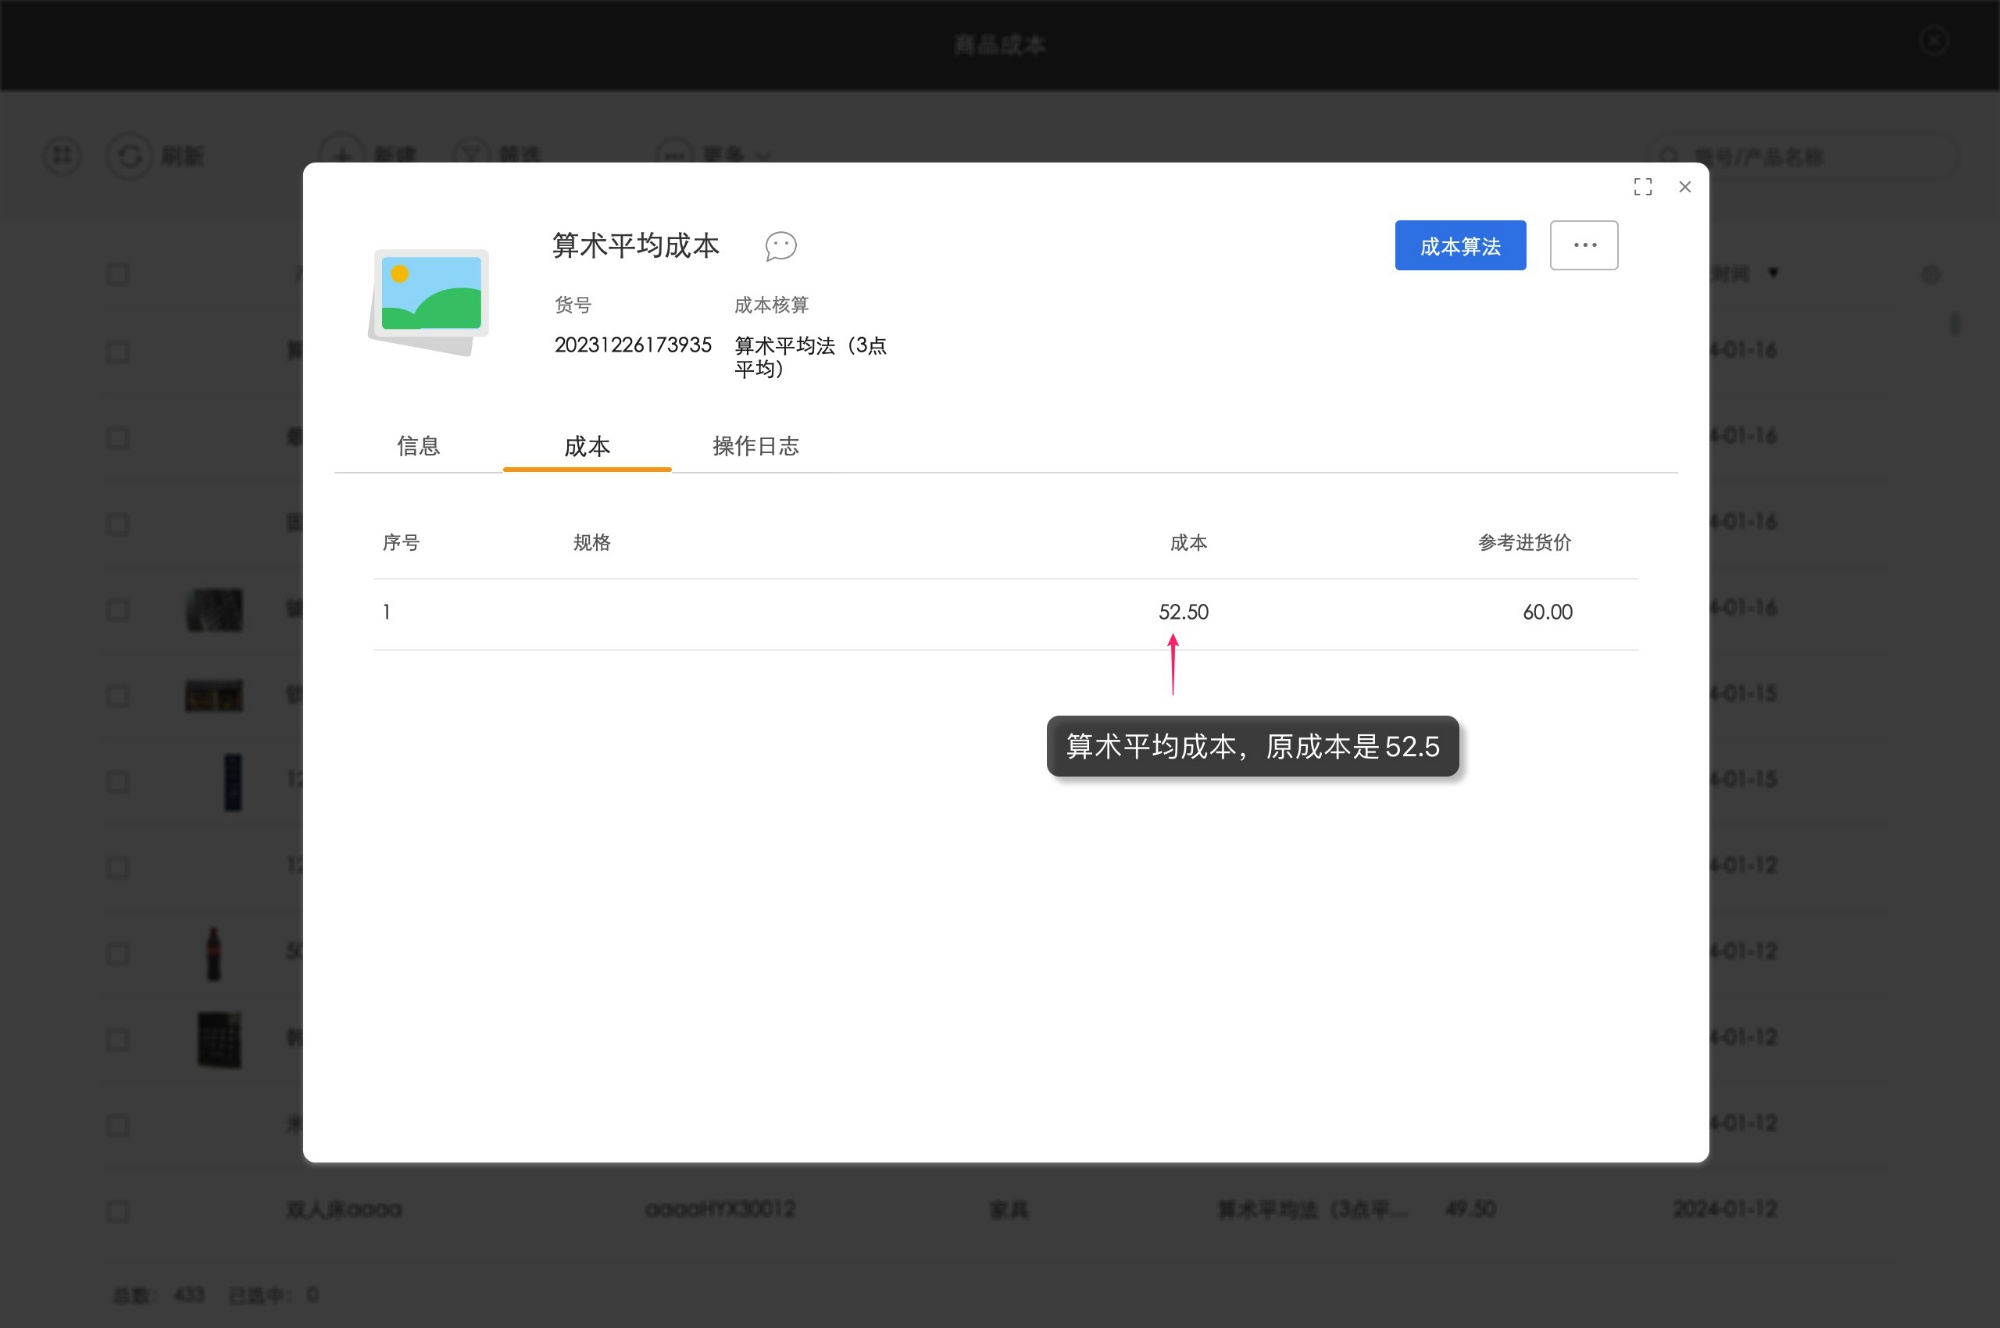Image resolution: width=2000 pixels, height=1328 pixels.
Task: Open the 时间 sort order dropdown arrow
Action: point(1770,273)
